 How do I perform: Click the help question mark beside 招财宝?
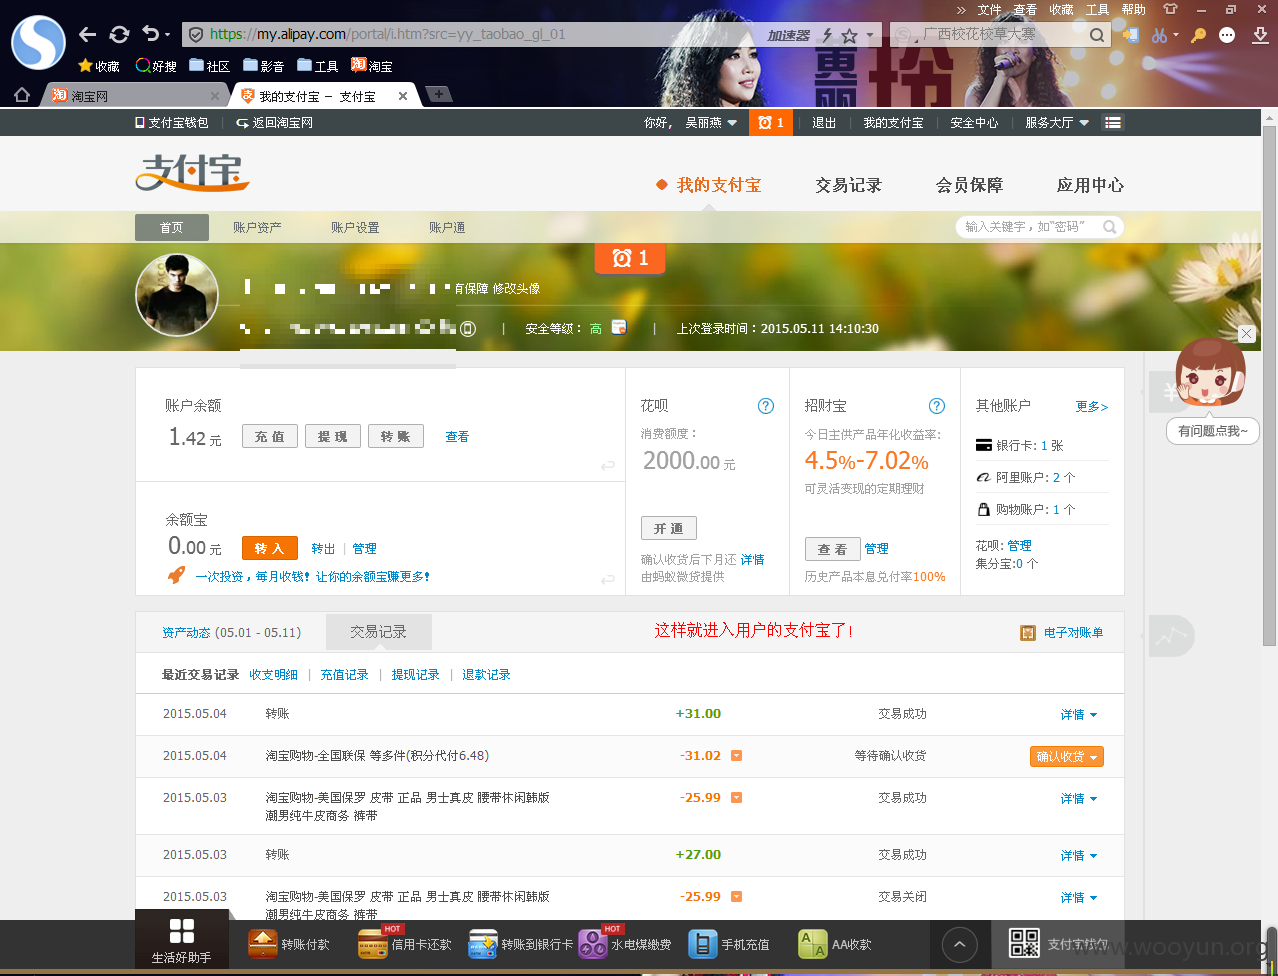tap(937, 405)
